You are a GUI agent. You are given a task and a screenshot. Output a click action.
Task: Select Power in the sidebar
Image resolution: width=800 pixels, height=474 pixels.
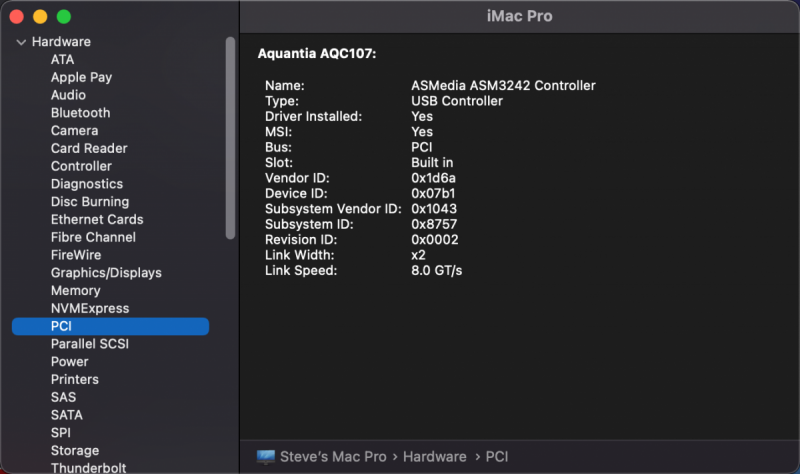(x=69, y=362)
